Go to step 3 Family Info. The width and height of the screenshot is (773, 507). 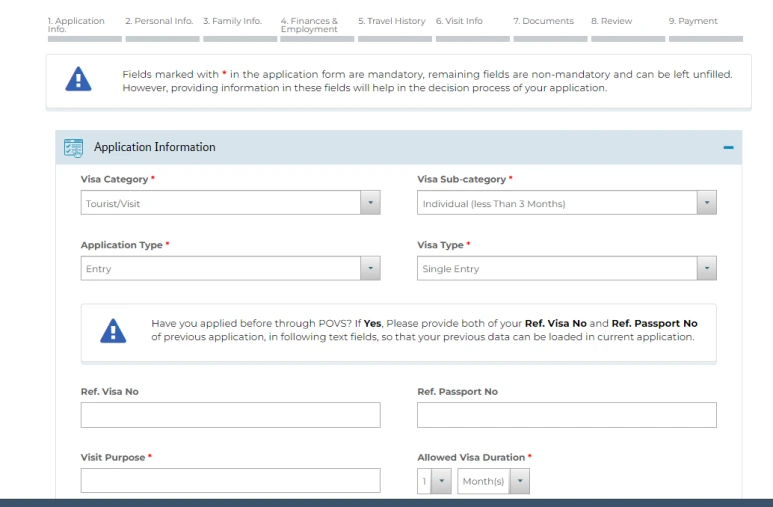(x=240, y=29)
